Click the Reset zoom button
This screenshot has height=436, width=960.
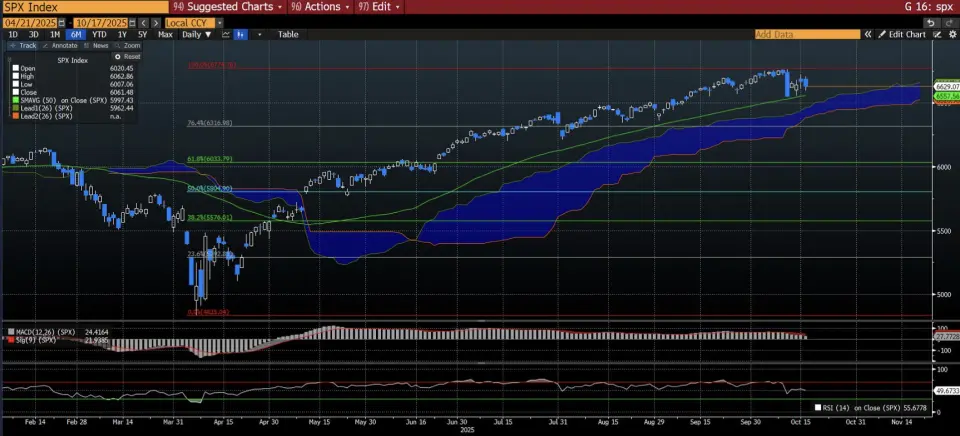[x=128, y=56]
